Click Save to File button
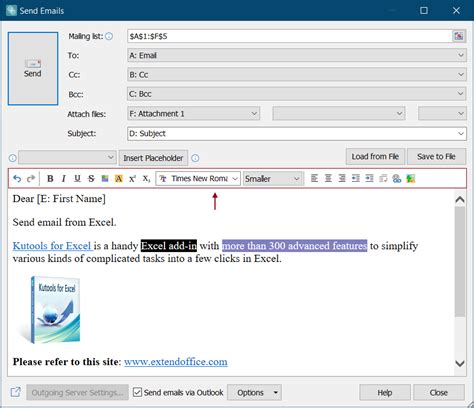This screenshot has height=408, width=474. 436,157
